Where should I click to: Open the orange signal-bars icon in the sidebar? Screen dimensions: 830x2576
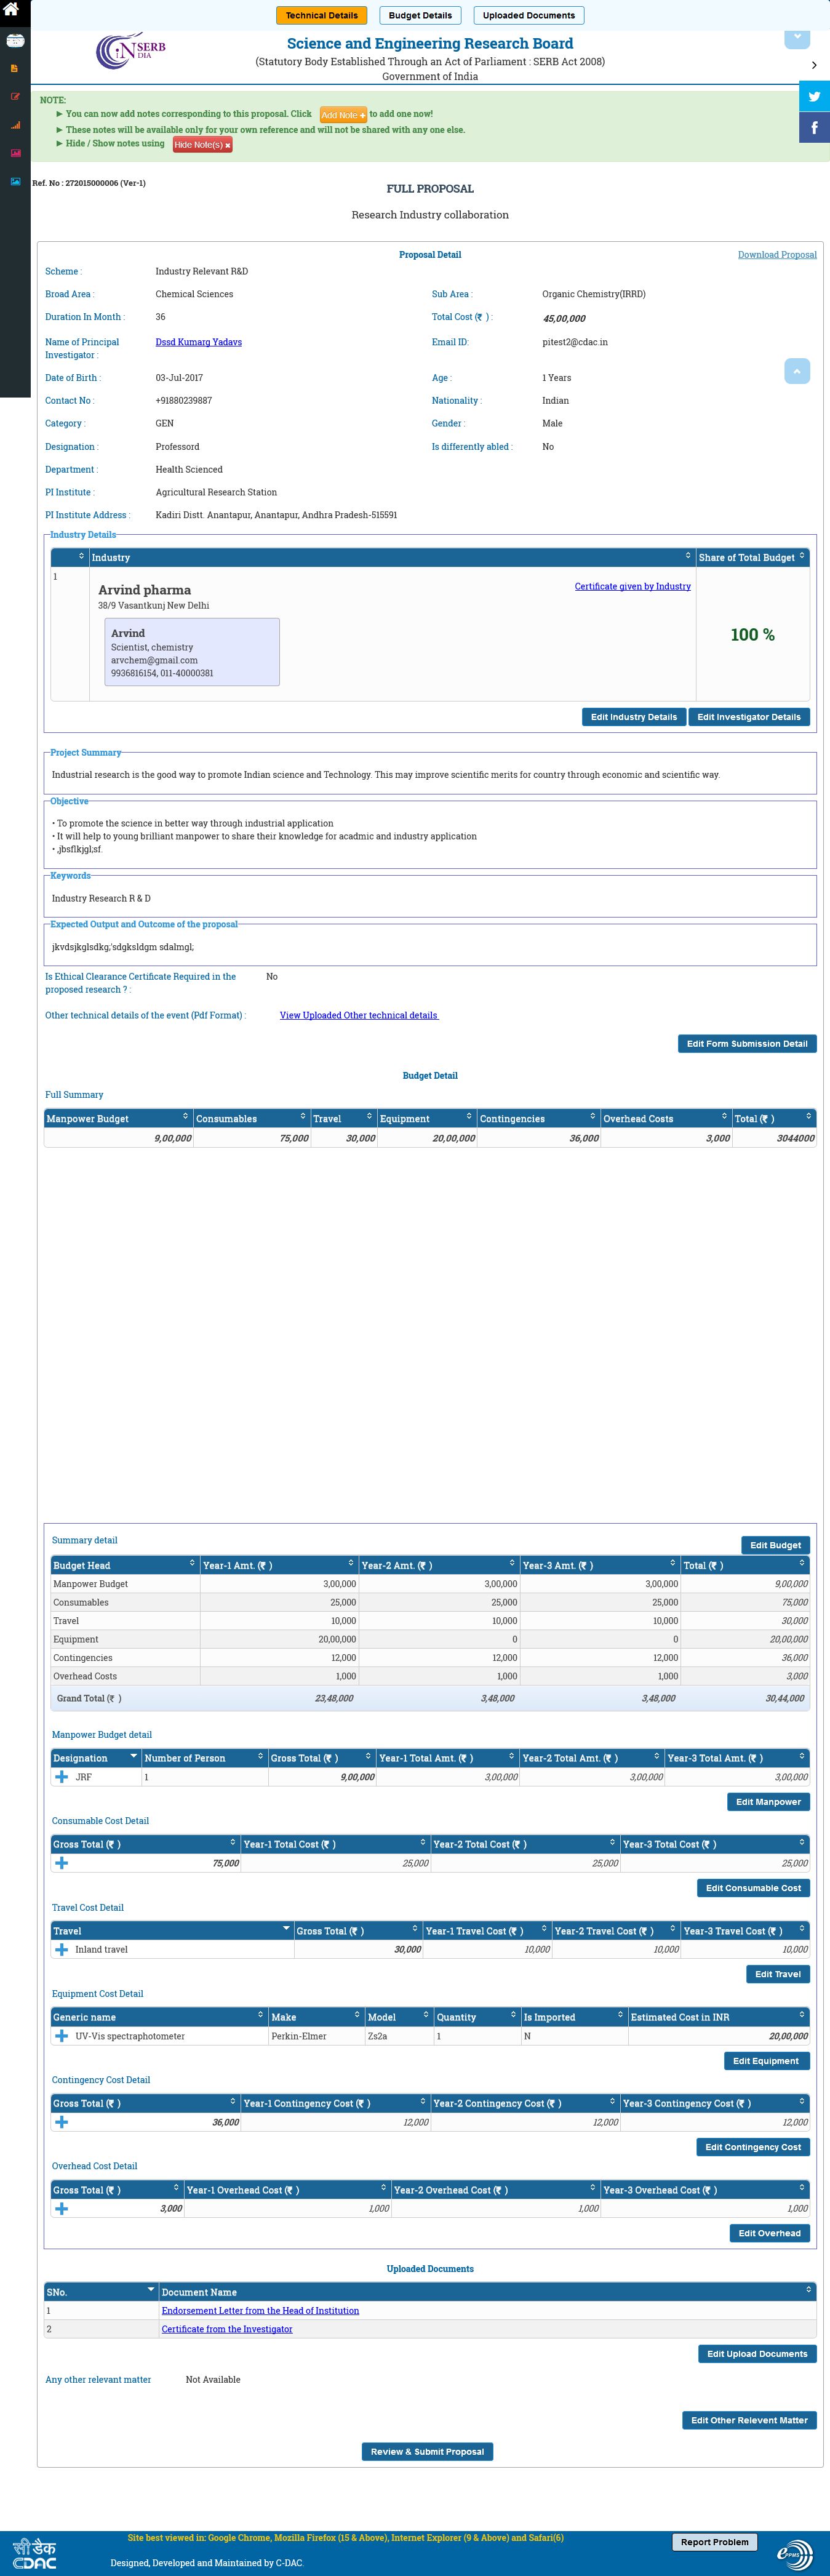click(x=15, y=125)
